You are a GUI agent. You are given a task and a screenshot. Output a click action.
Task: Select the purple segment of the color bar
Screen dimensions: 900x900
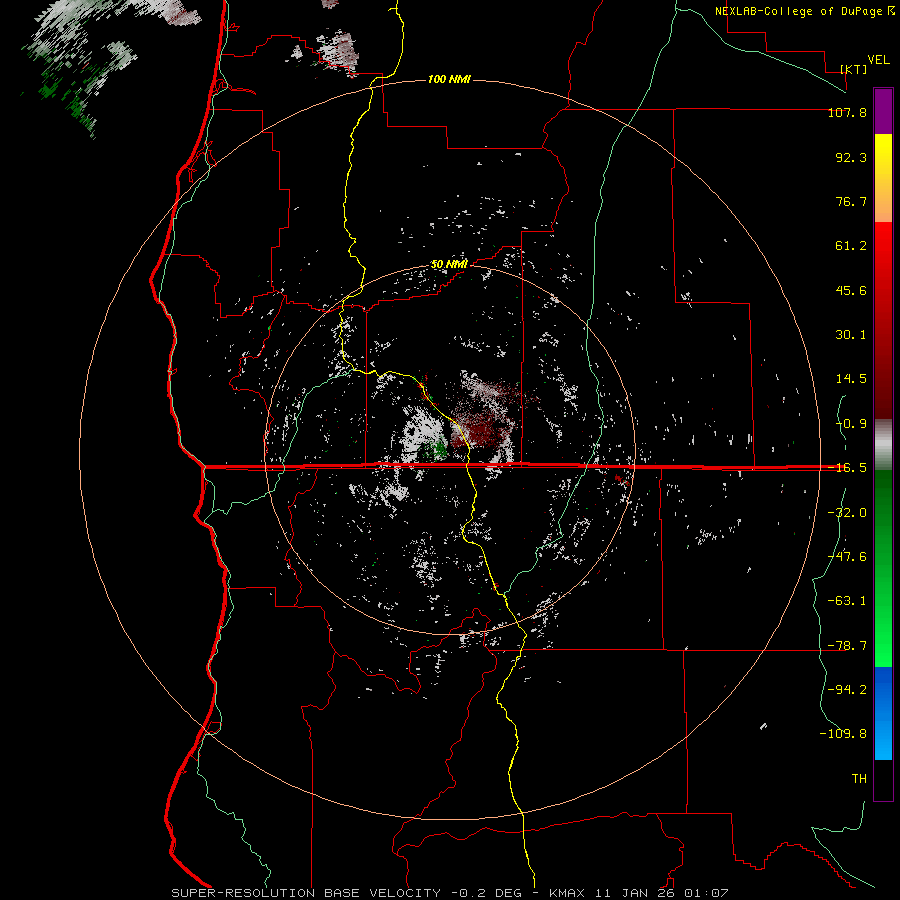(883, 111)
